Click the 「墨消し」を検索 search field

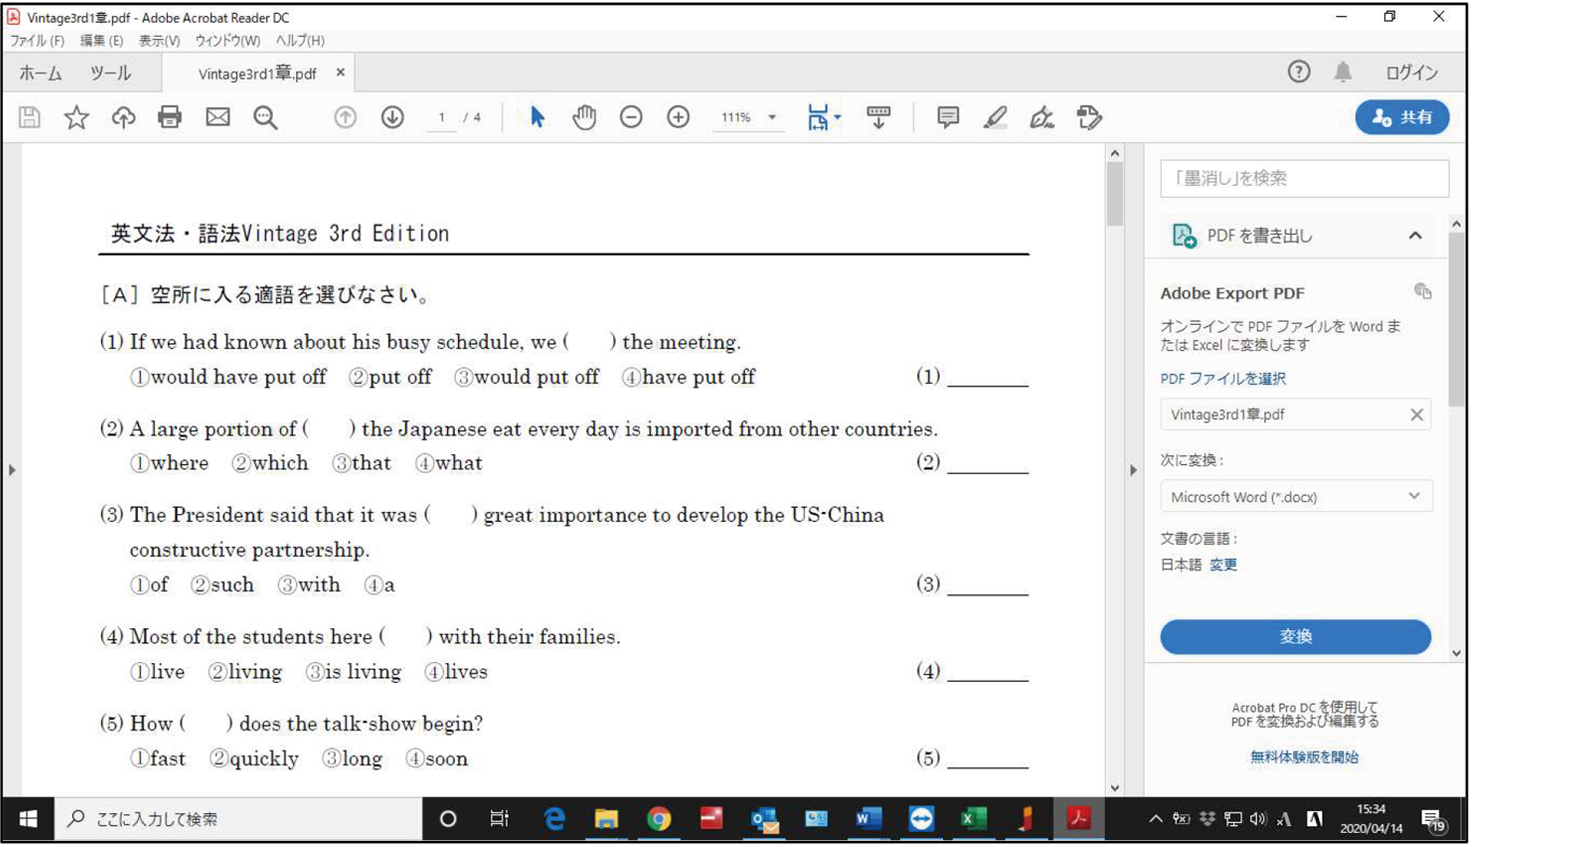1304,179
